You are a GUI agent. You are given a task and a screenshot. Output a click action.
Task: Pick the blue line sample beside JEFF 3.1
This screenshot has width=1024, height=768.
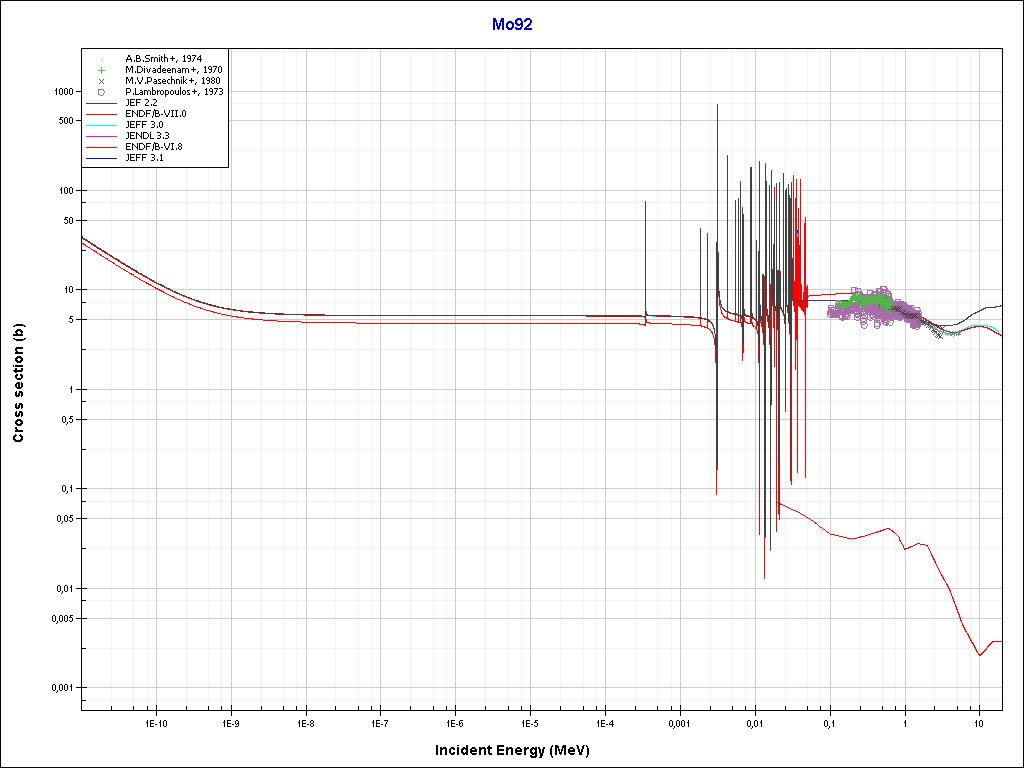101,158
